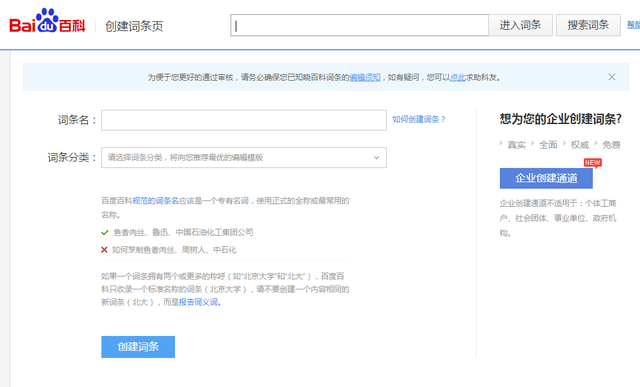Click the 创建词条 submit button

tap(138, 347)
